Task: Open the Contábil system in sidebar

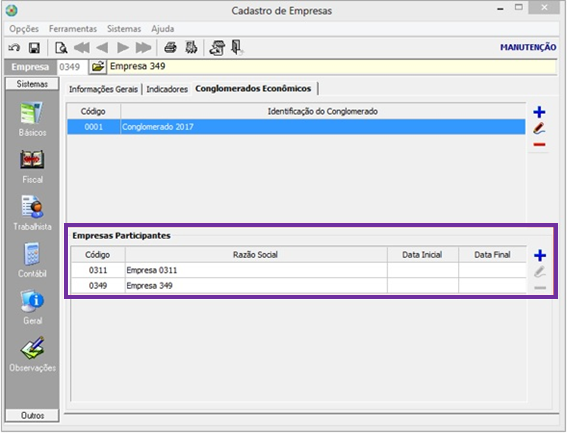Action: coord(32,260)
